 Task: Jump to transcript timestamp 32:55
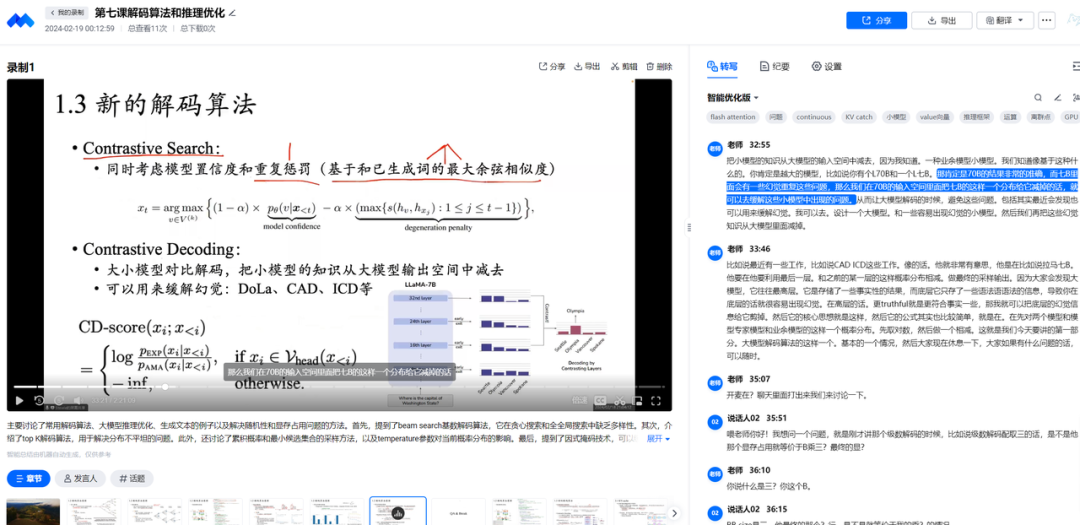click(760, 145)
